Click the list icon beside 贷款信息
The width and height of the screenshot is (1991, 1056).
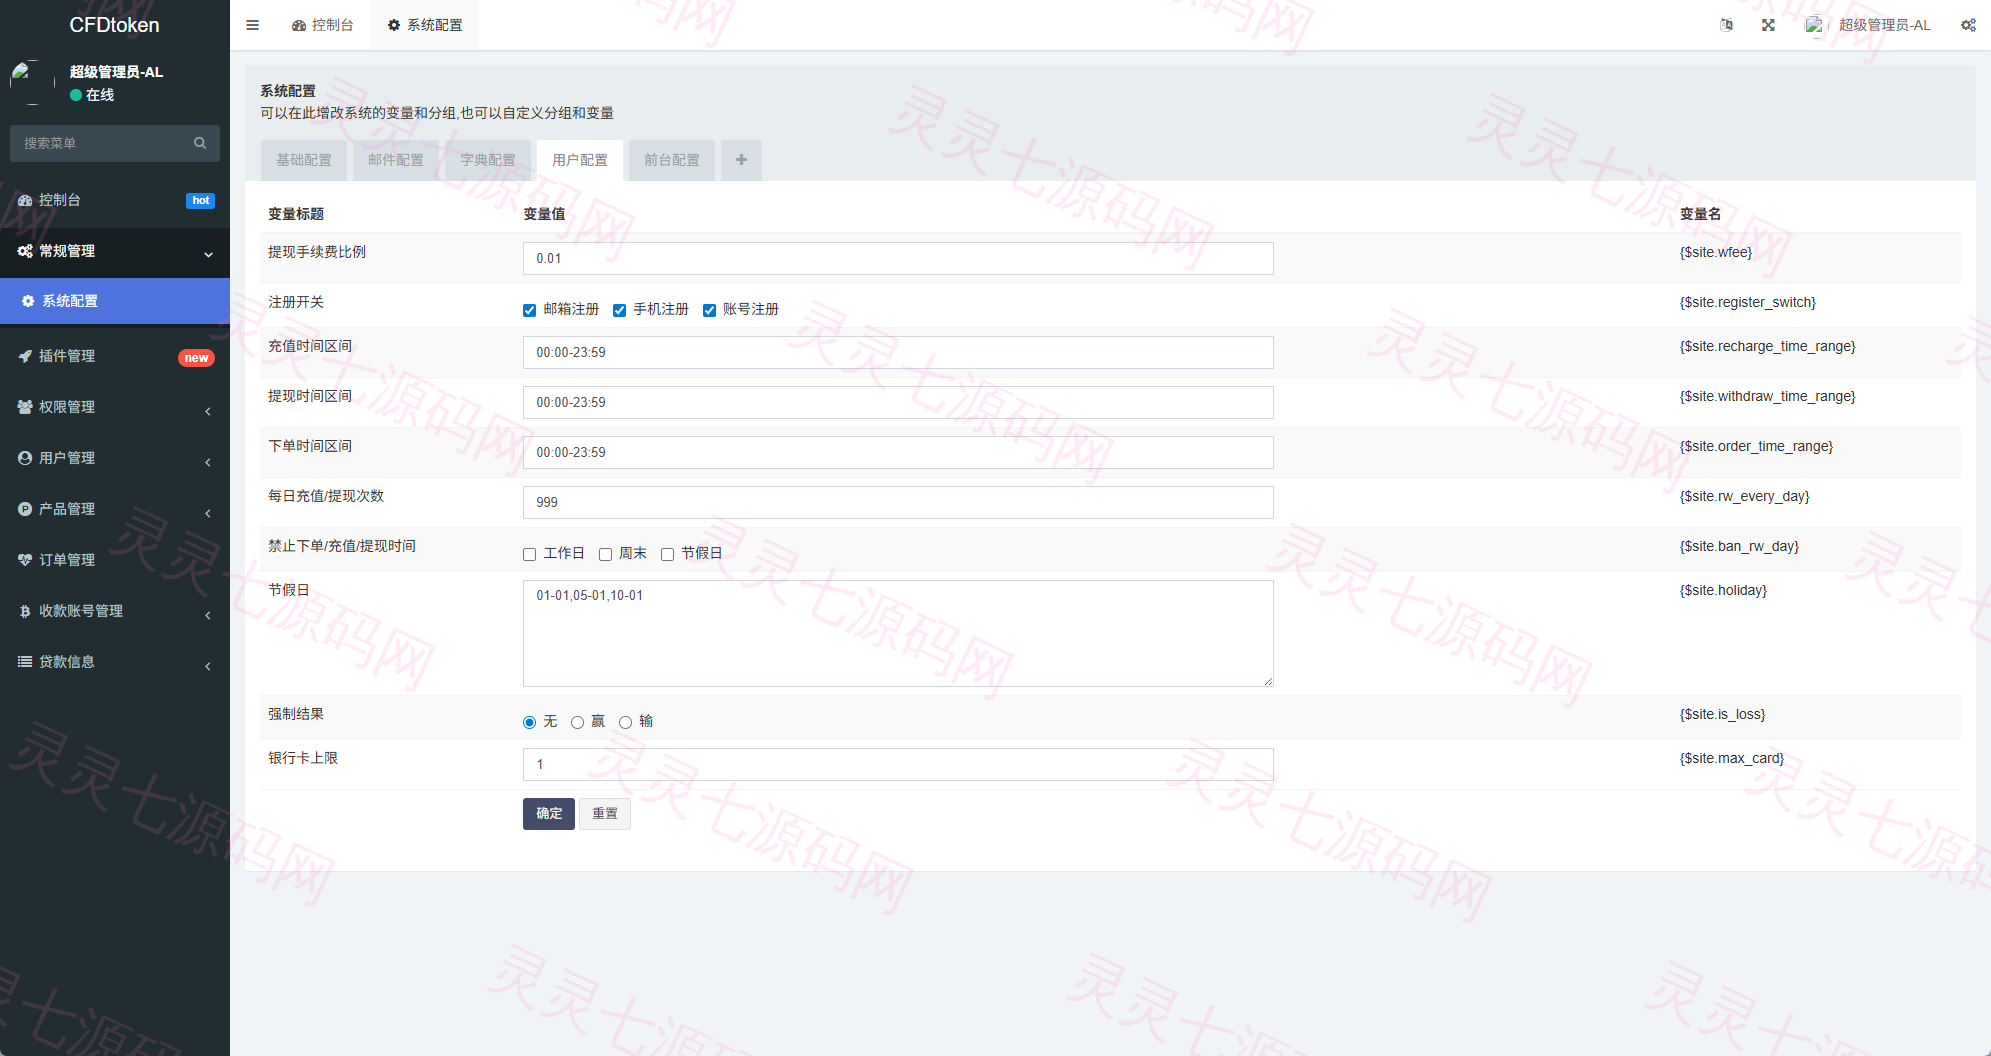pos(25,662)
